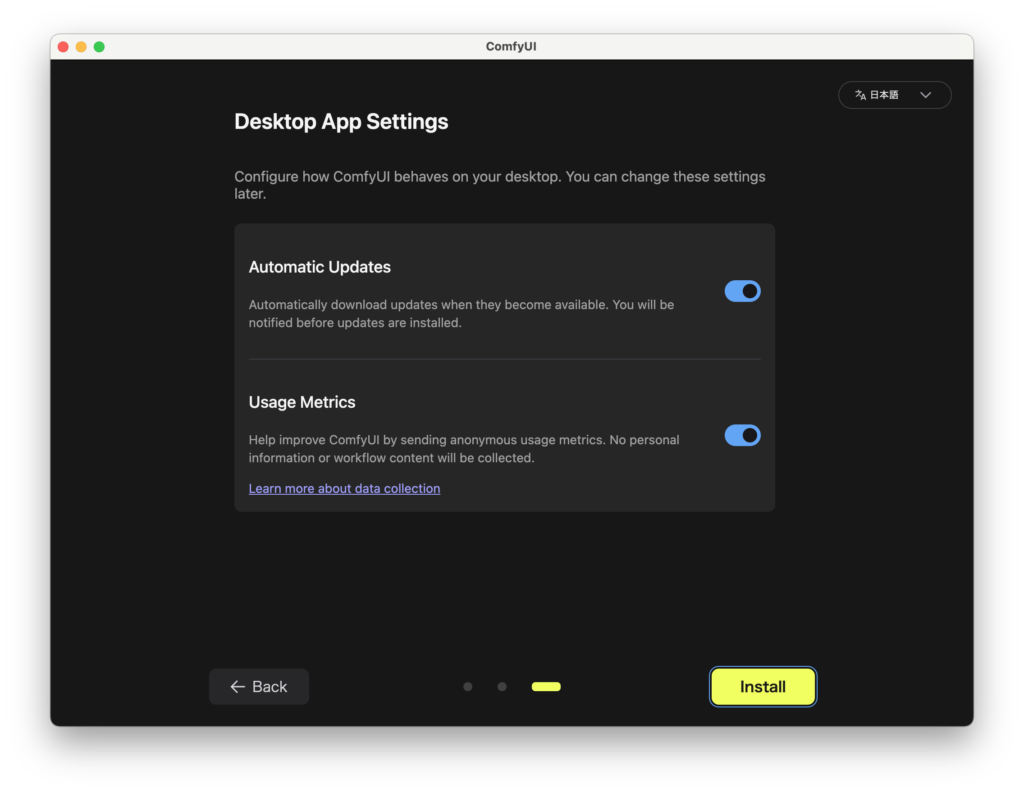The width and height of the screenshot is (1024, 793).
Task: Click the translate icon in the language selector
Action: click(x=860, y=95)
